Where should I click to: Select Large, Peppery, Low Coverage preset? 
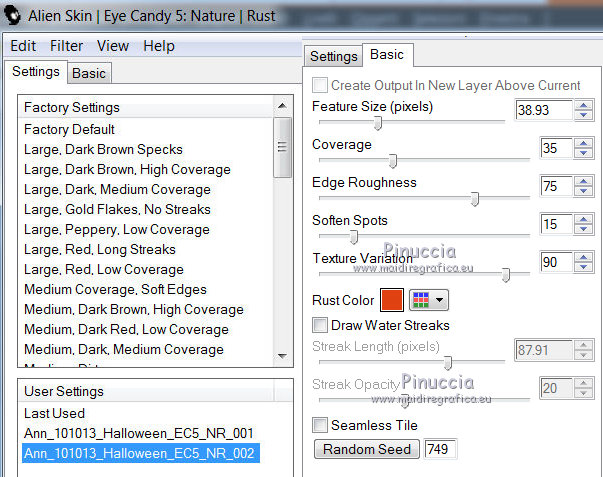coord(117,229)
